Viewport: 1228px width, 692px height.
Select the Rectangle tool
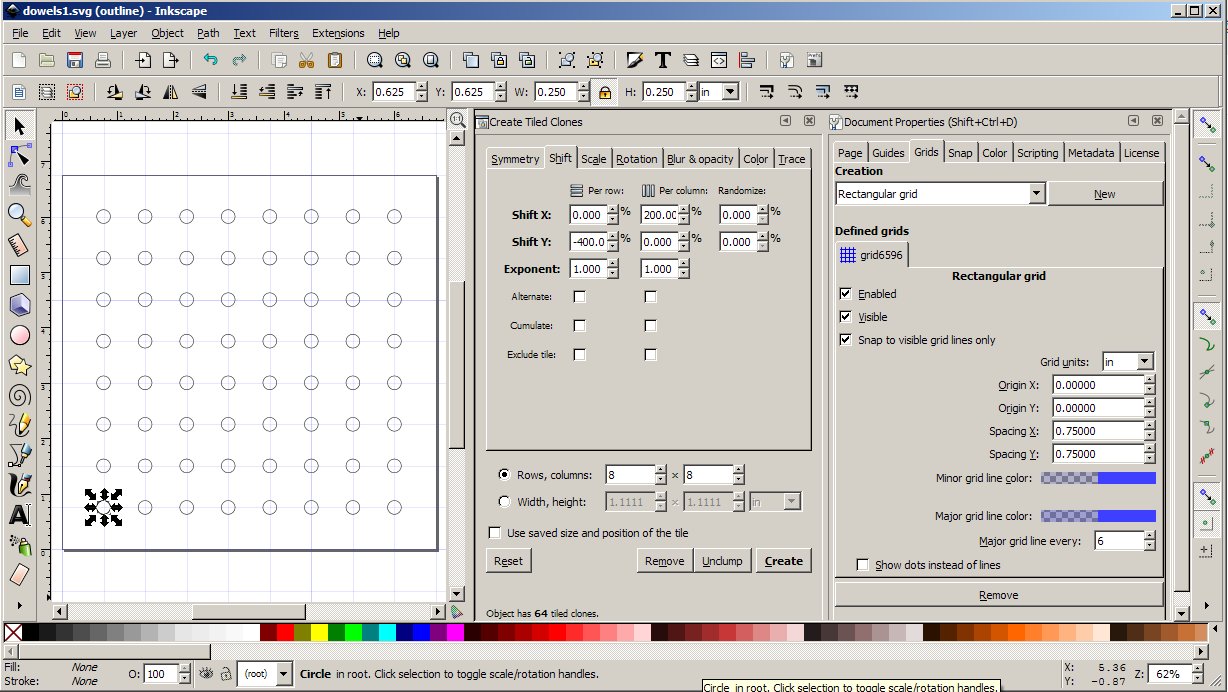tap(19, 275)
